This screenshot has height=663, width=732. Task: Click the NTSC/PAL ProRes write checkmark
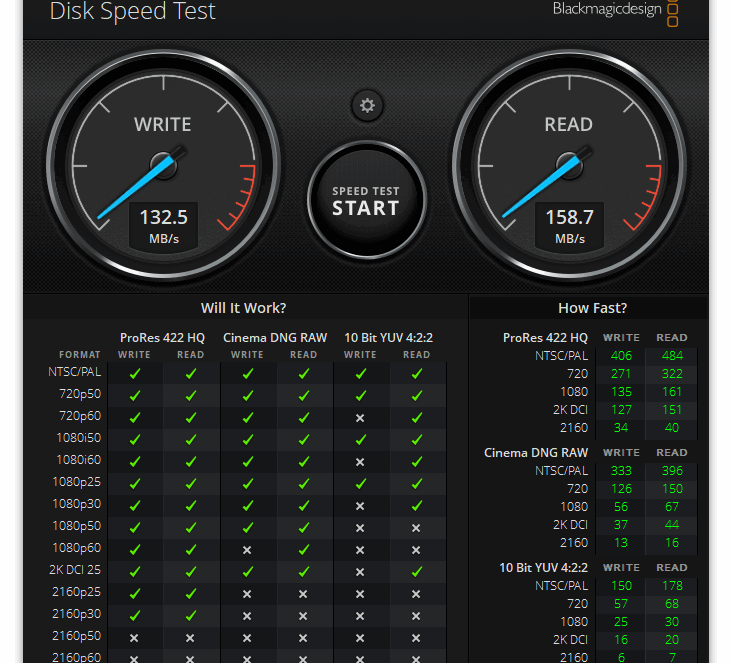(135, 374)
